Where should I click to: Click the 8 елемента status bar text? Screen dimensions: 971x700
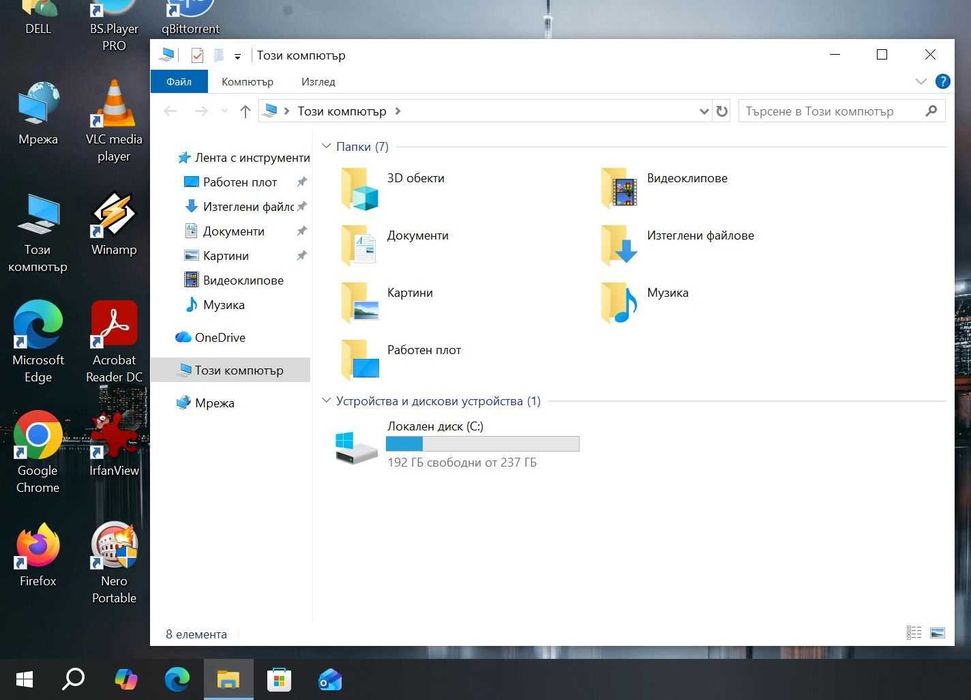pyautogui.click(x=196, y=634)
